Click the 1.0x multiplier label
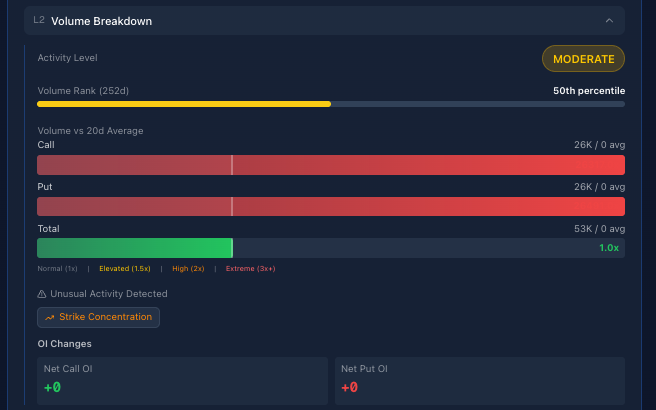 click(x=608, y=248)
